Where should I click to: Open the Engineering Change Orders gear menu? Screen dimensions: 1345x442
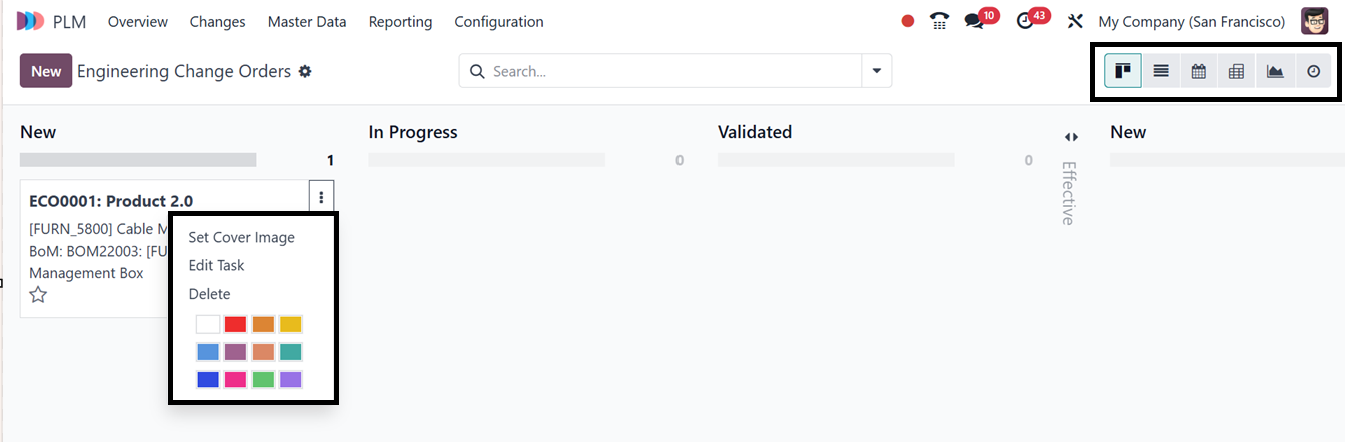[x=305, y=72]
